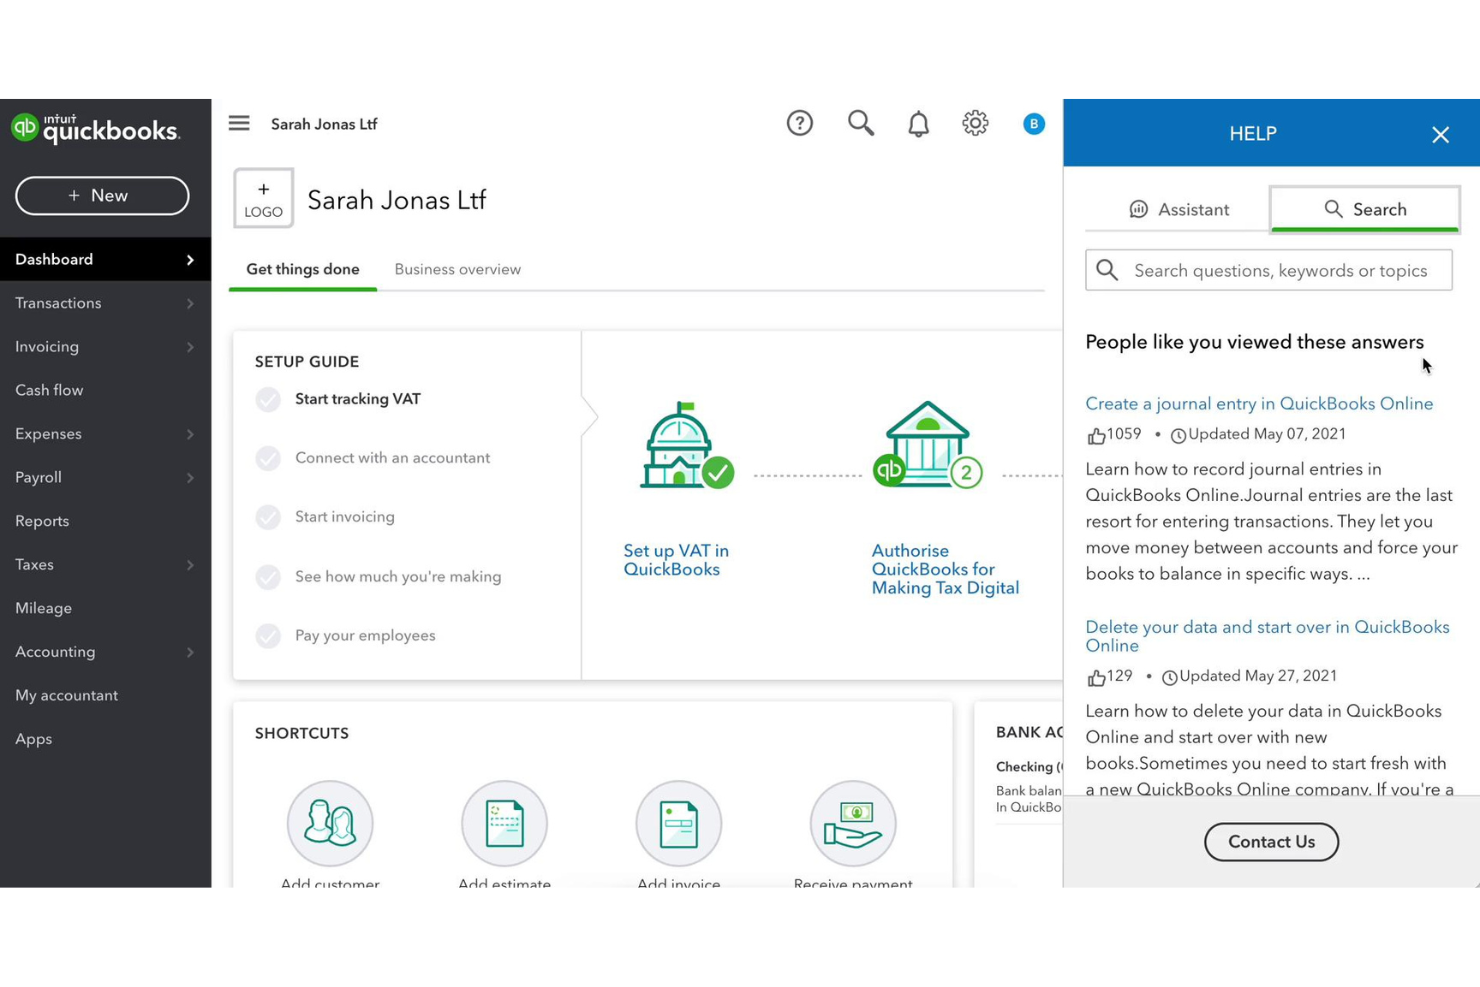Click the Authorise Making Tax Digital icon

(x=928, y=445)
